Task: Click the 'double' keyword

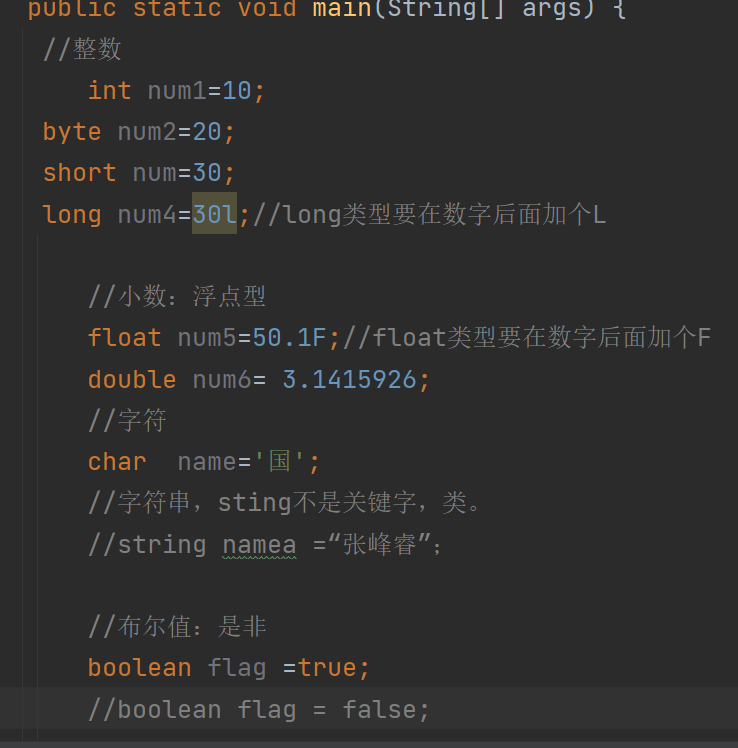Action: (132, 379)
